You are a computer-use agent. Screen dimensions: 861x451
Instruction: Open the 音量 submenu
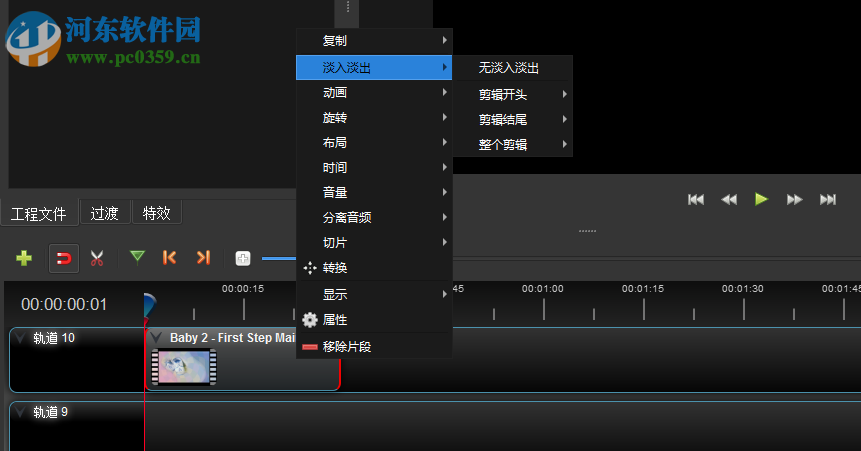(374, 192)
